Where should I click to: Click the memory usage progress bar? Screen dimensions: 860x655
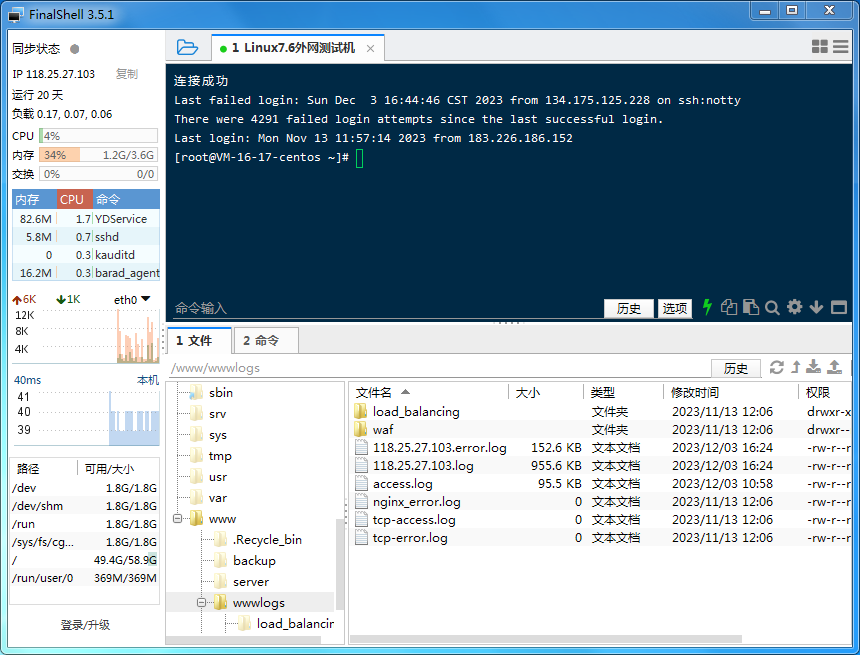pyautogui.click(x=97, y=155)
